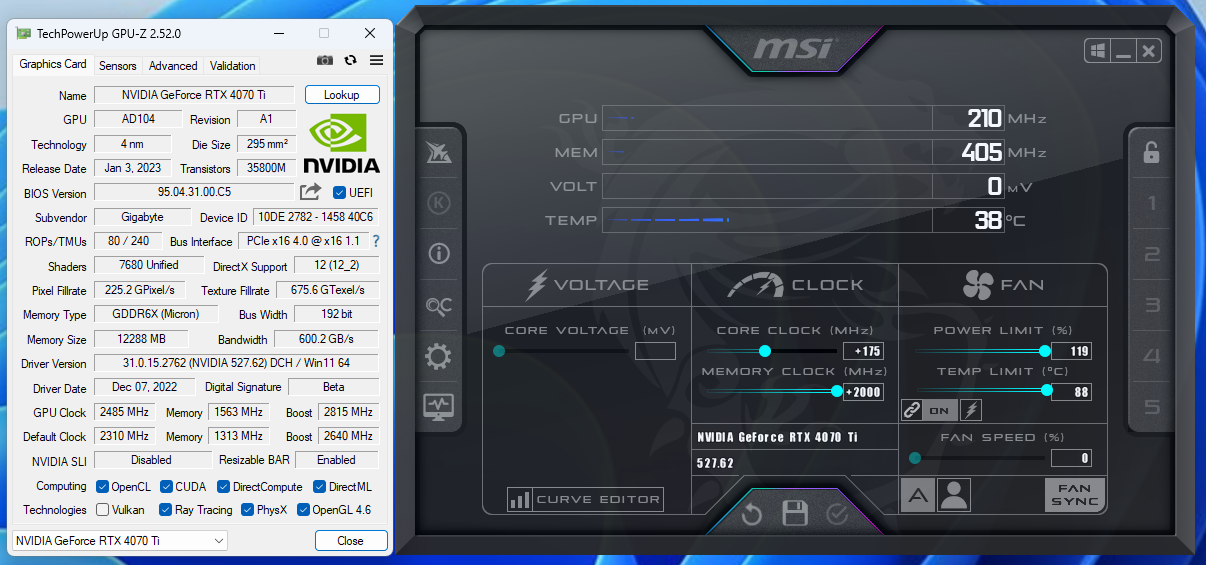Click the Power Limit 119 value field

(x=1071, y=351)
